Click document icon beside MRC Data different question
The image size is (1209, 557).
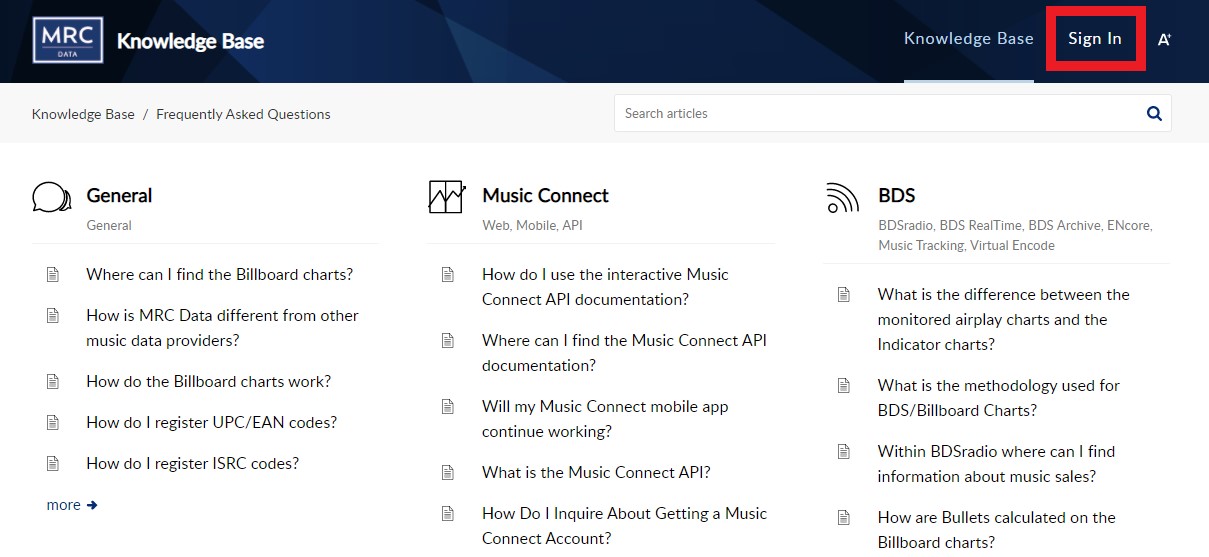(x=53, y=316)
